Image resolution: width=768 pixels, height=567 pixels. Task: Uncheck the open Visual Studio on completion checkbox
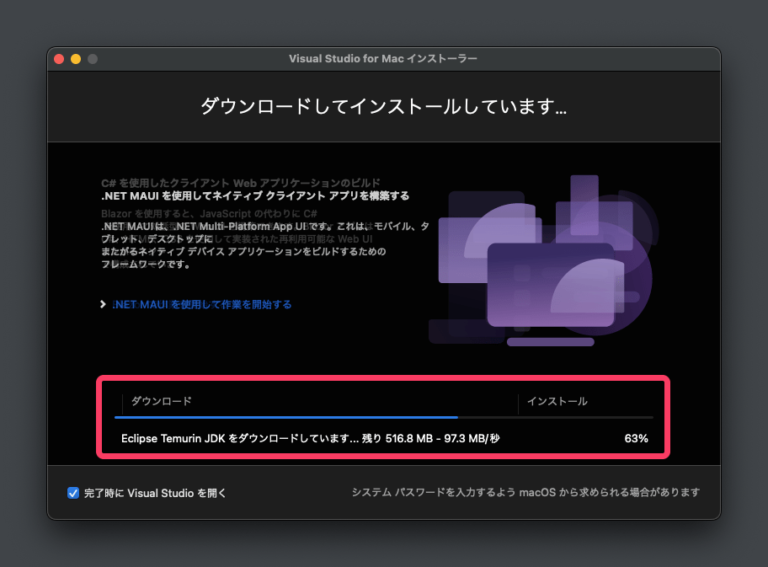[73, 493]
